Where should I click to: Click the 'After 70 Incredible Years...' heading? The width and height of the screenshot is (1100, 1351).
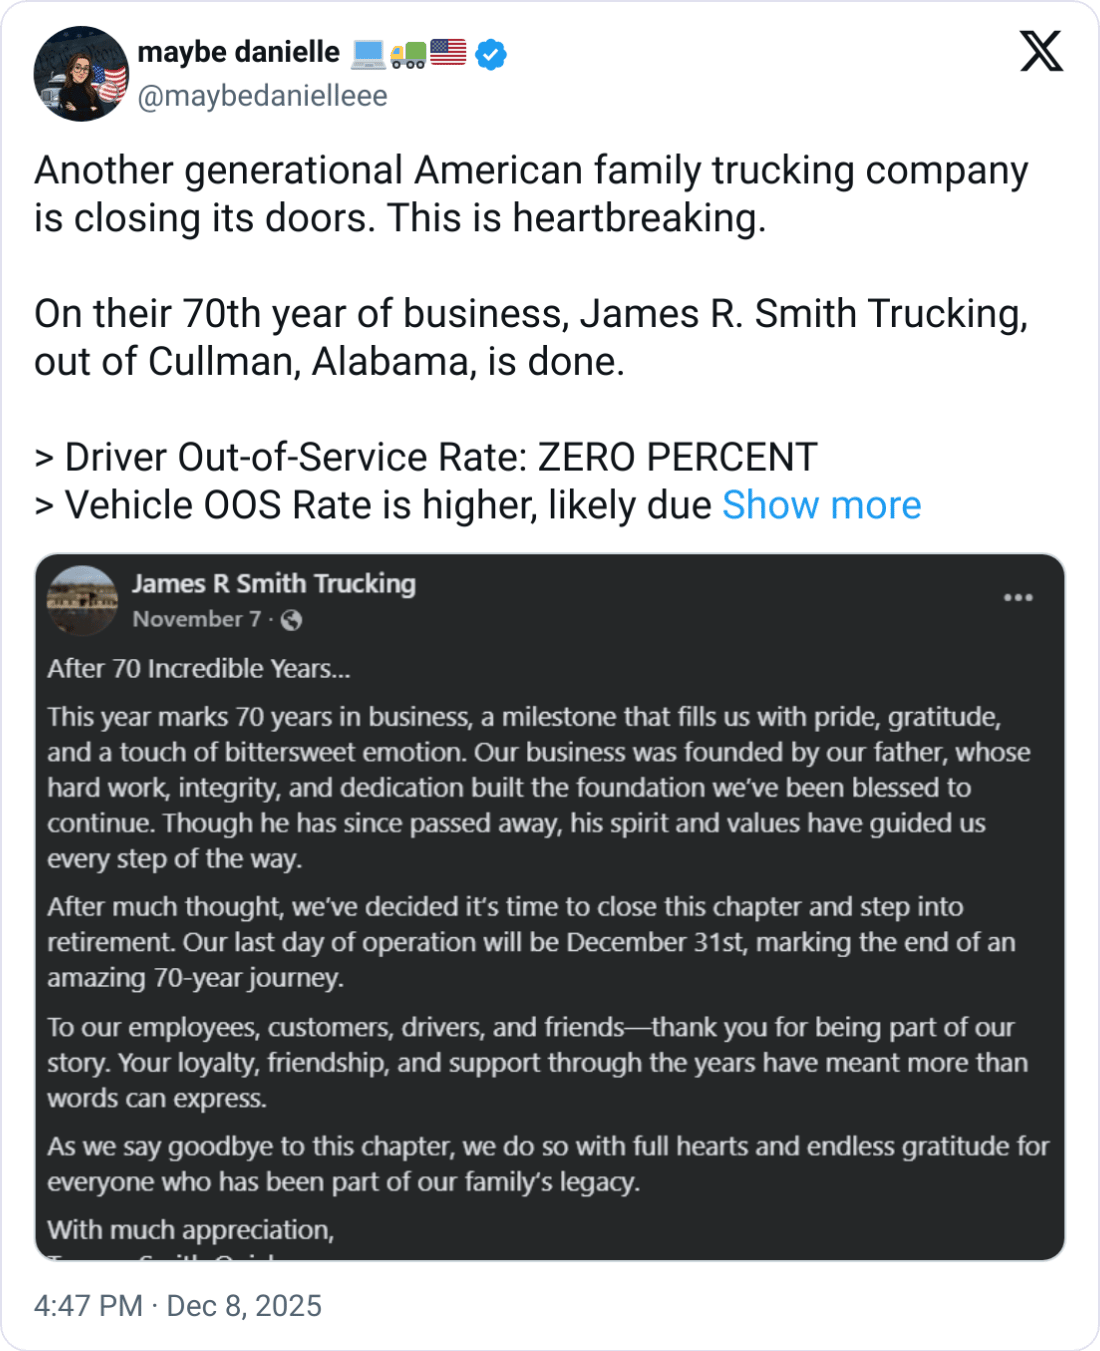(199, 669)
